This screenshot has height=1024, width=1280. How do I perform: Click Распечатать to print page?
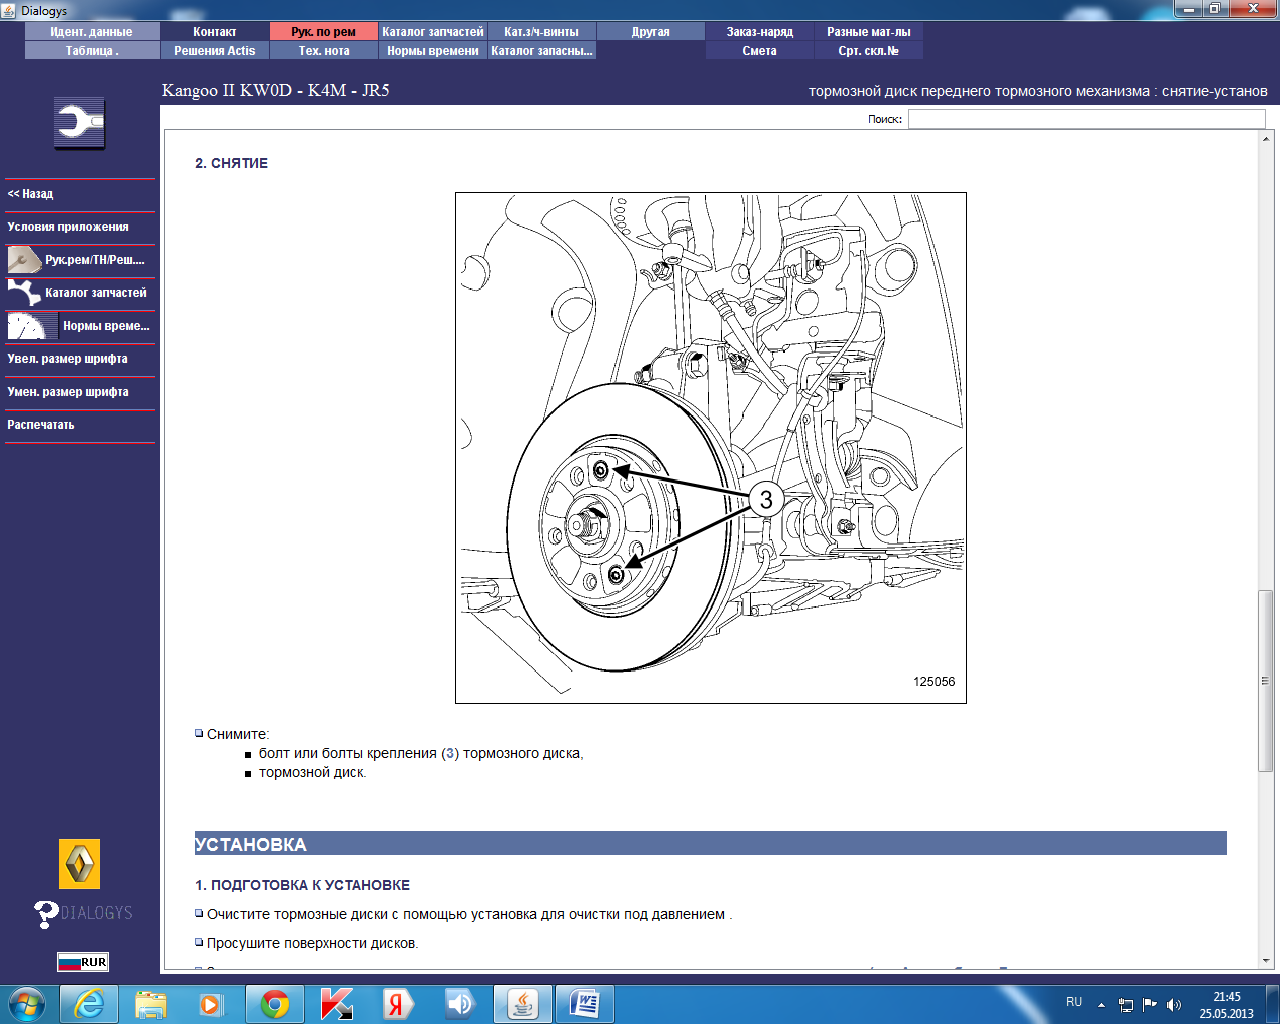tap(80, 425)
